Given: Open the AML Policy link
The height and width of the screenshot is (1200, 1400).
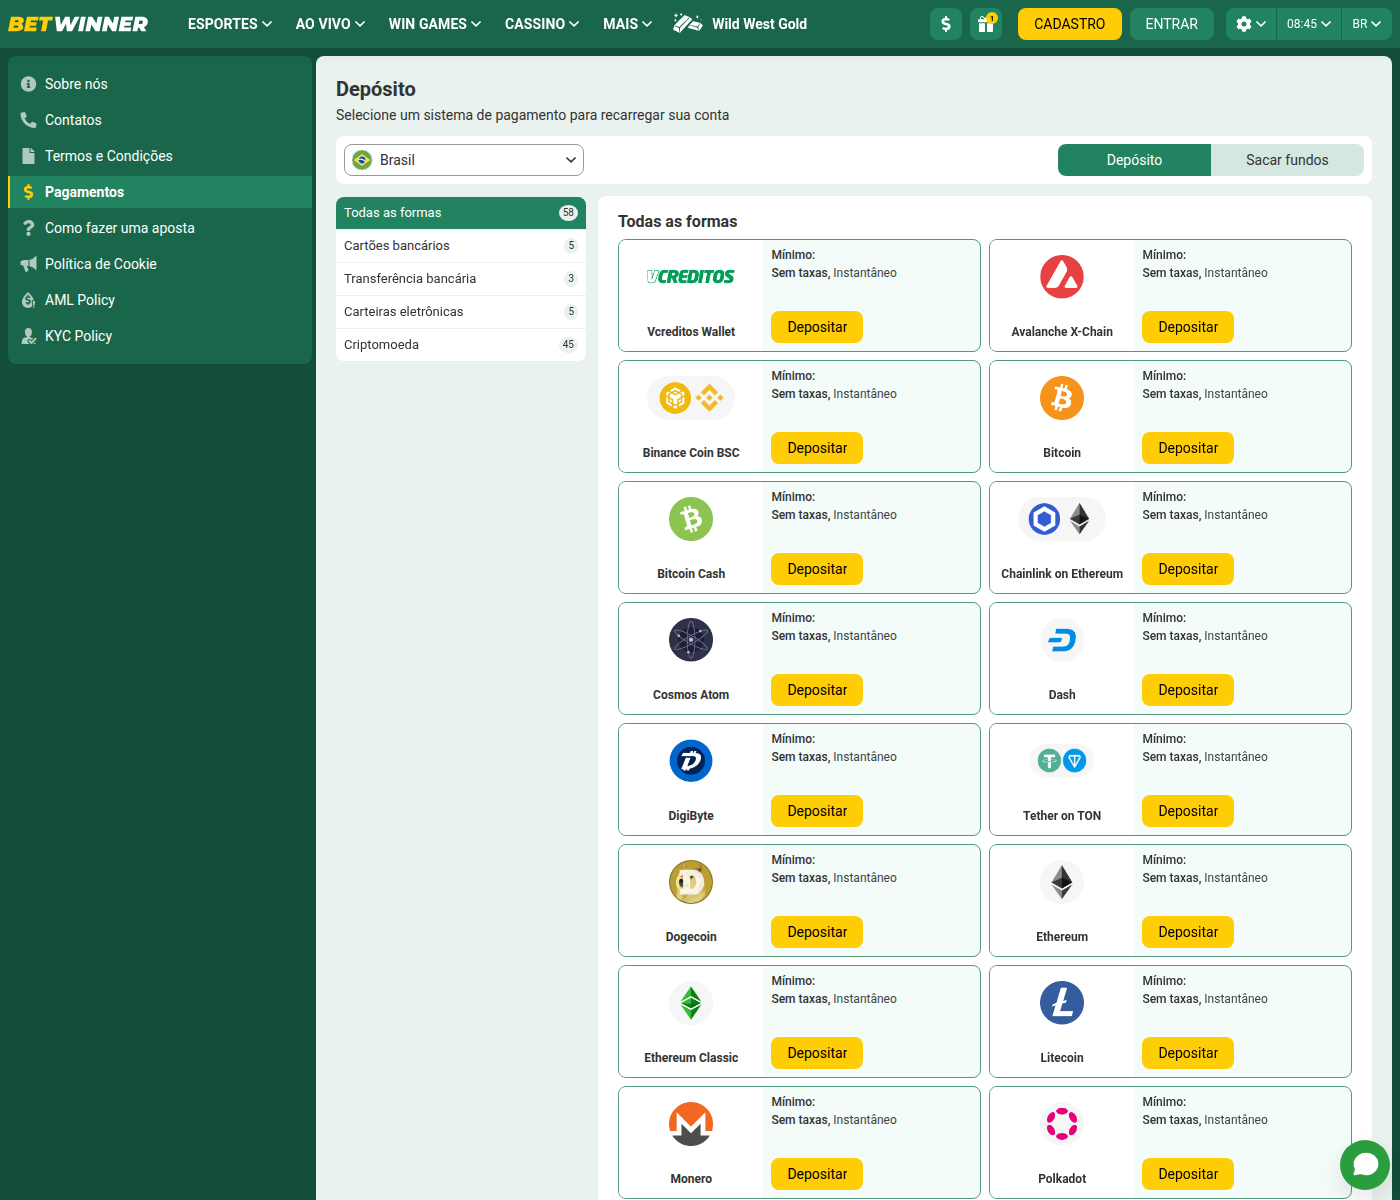Looking at the screenshot, I should pyautogui.click(x=160, y=300).
